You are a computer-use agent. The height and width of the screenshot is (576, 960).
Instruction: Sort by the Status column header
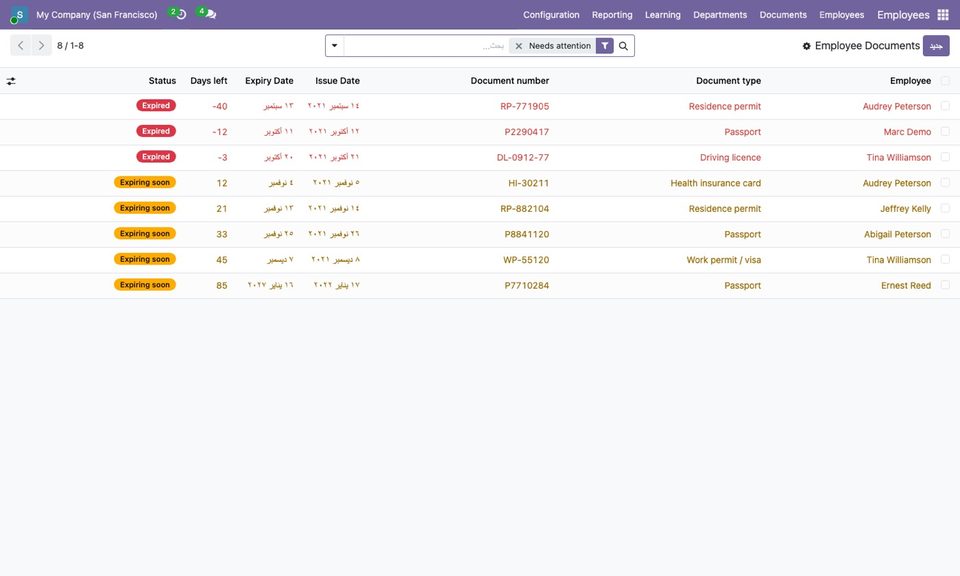pyautogui.click(x=162, y=81)
